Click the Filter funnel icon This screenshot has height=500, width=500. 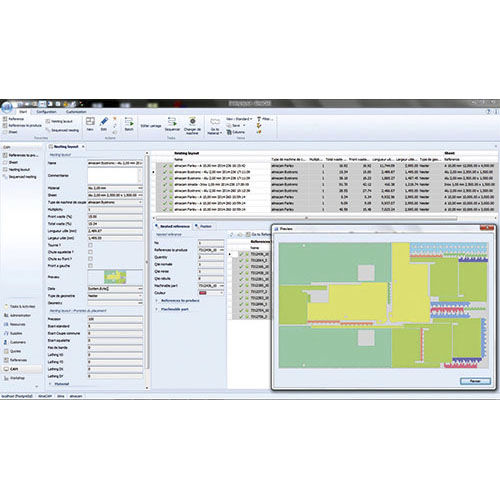(259, 119)
